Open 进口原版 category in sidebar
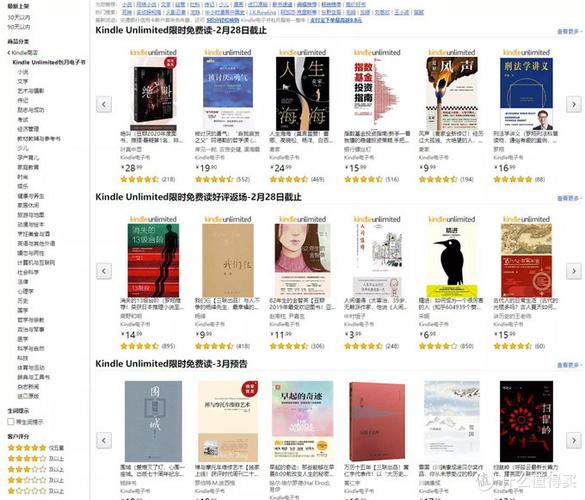 pos(28,396)
